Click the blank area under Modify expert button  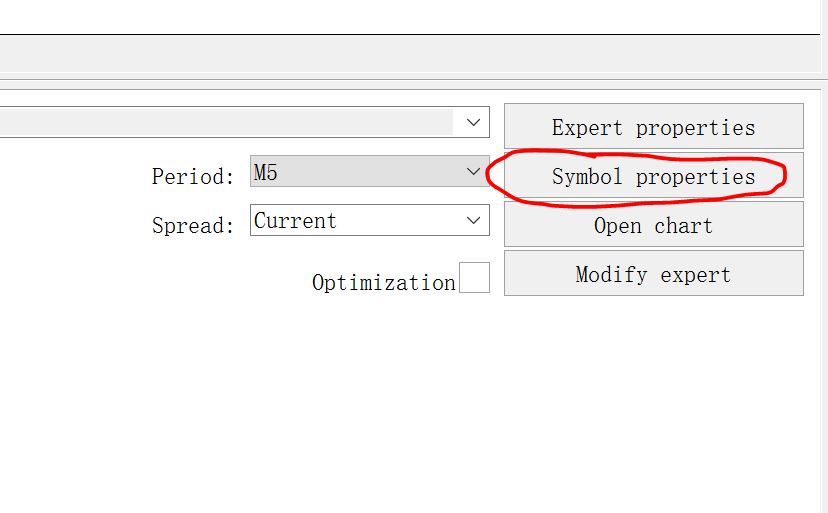654,370
